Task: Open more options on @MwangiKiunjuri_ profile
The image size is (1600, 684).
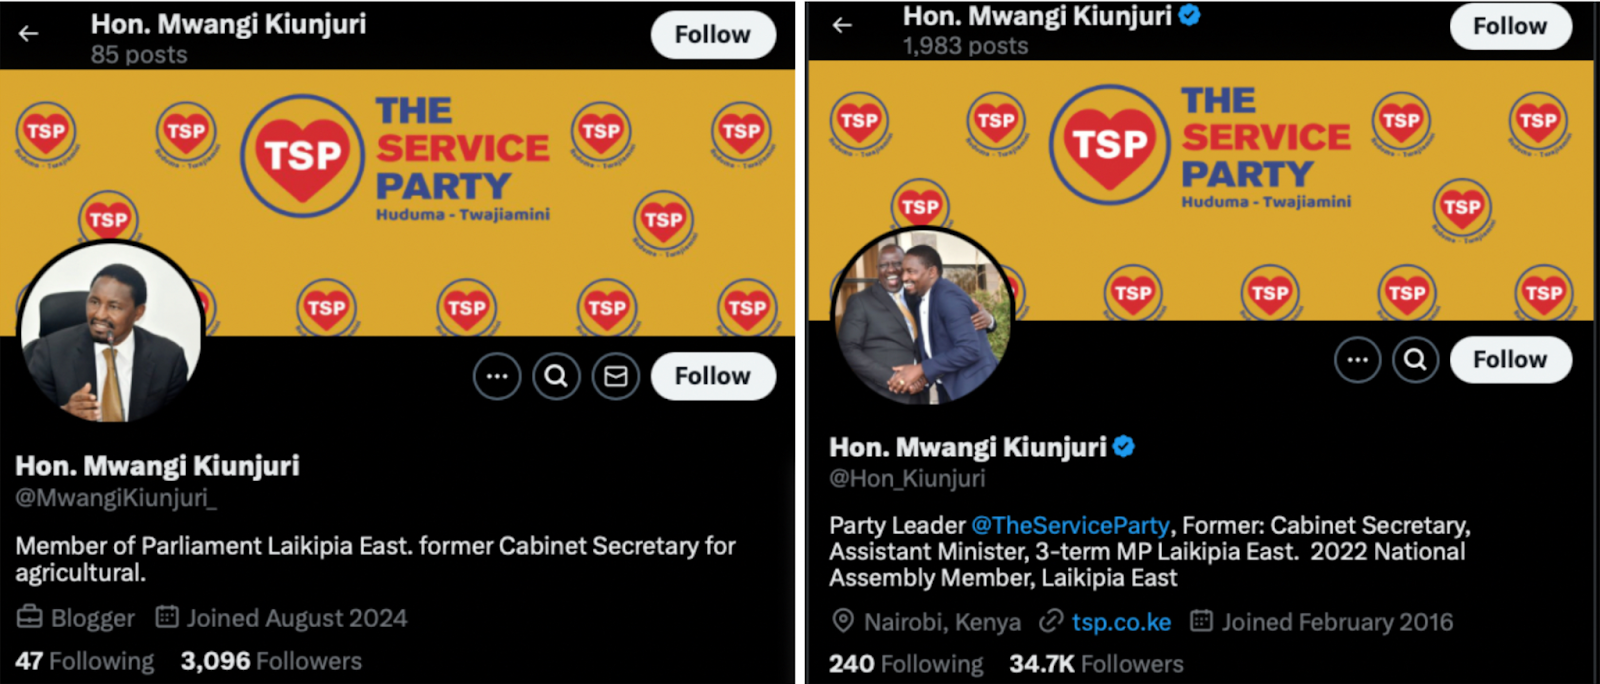Action: click(497, 377)
